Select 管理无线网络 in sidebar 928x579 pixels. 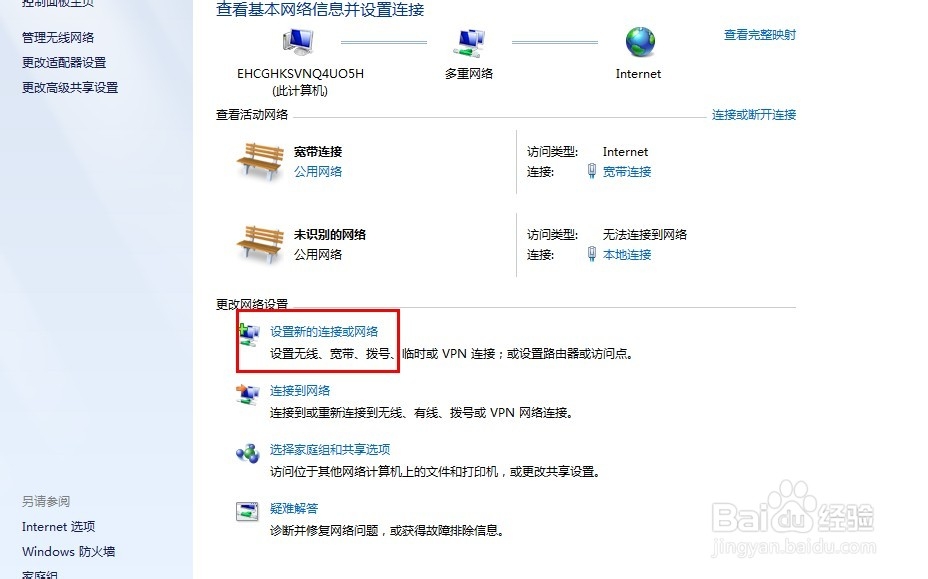click(58, 37)
